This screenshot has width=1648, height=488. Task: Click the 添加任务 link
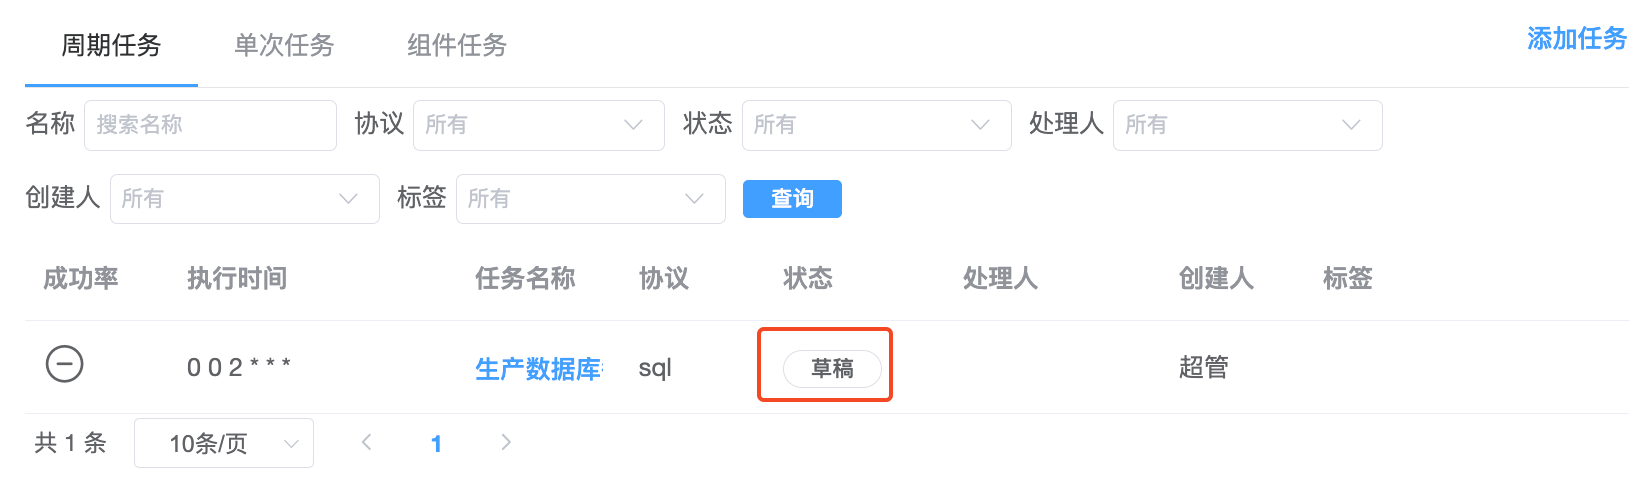(1577, 38)
